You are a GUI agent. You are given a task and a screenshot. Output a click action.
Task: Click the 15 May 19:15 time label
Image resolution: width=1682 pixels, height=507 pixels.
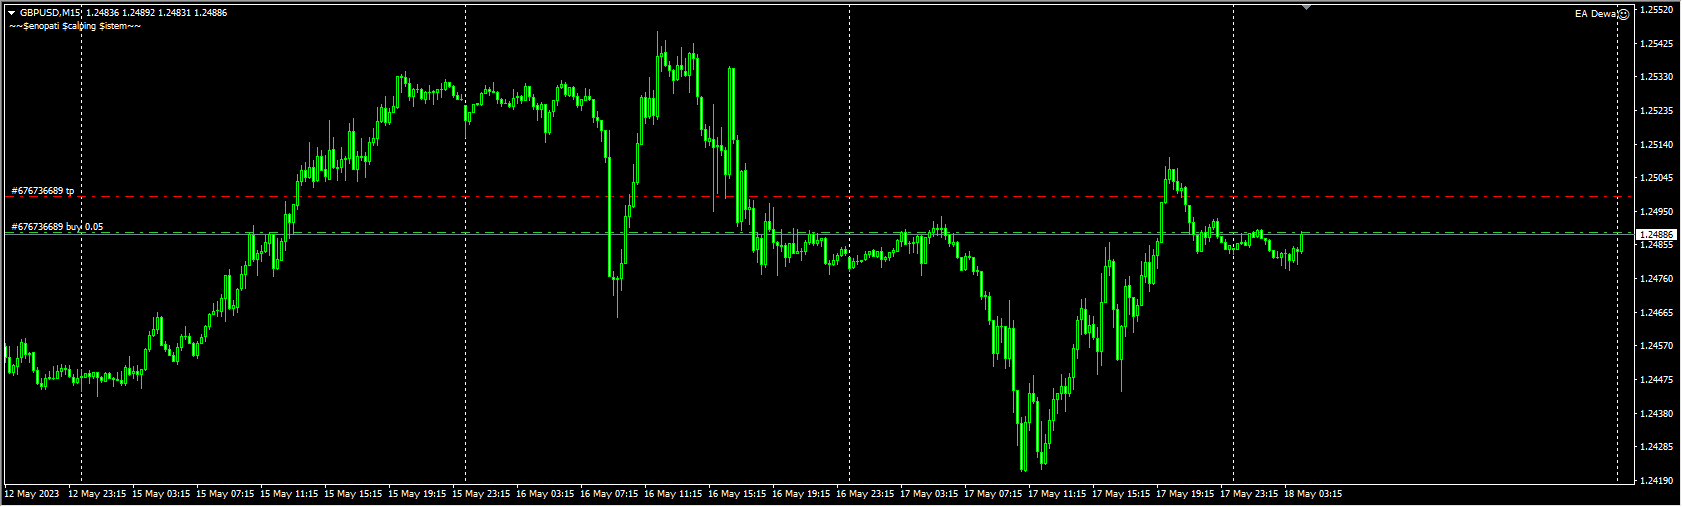[x=417, y=494]
